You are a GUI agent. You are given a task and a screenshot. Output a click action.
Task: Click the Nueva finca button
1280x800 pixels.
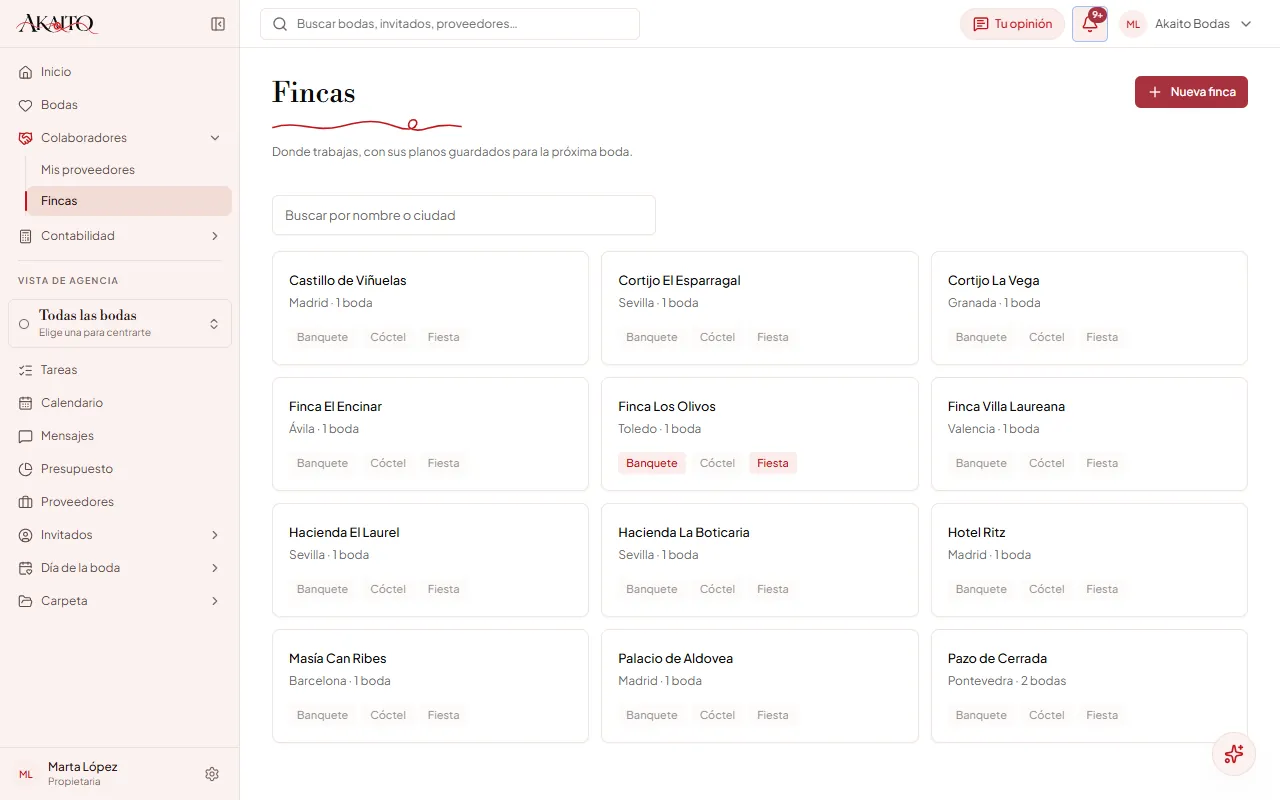pos(1191,92)
